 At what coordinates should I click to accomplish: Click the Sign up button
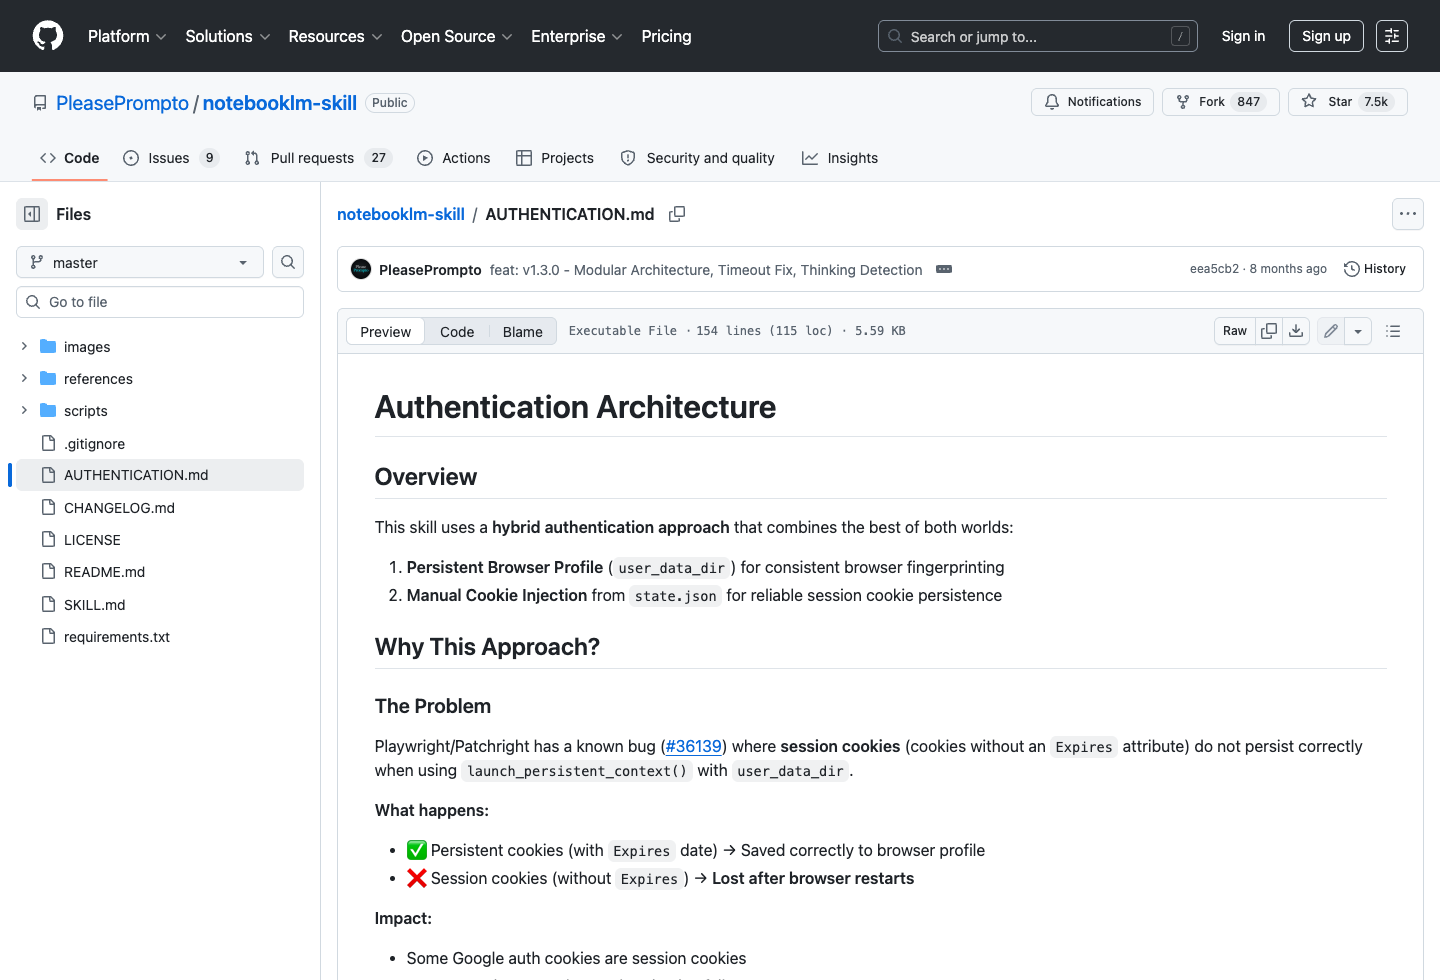[x=1326, y=36]
